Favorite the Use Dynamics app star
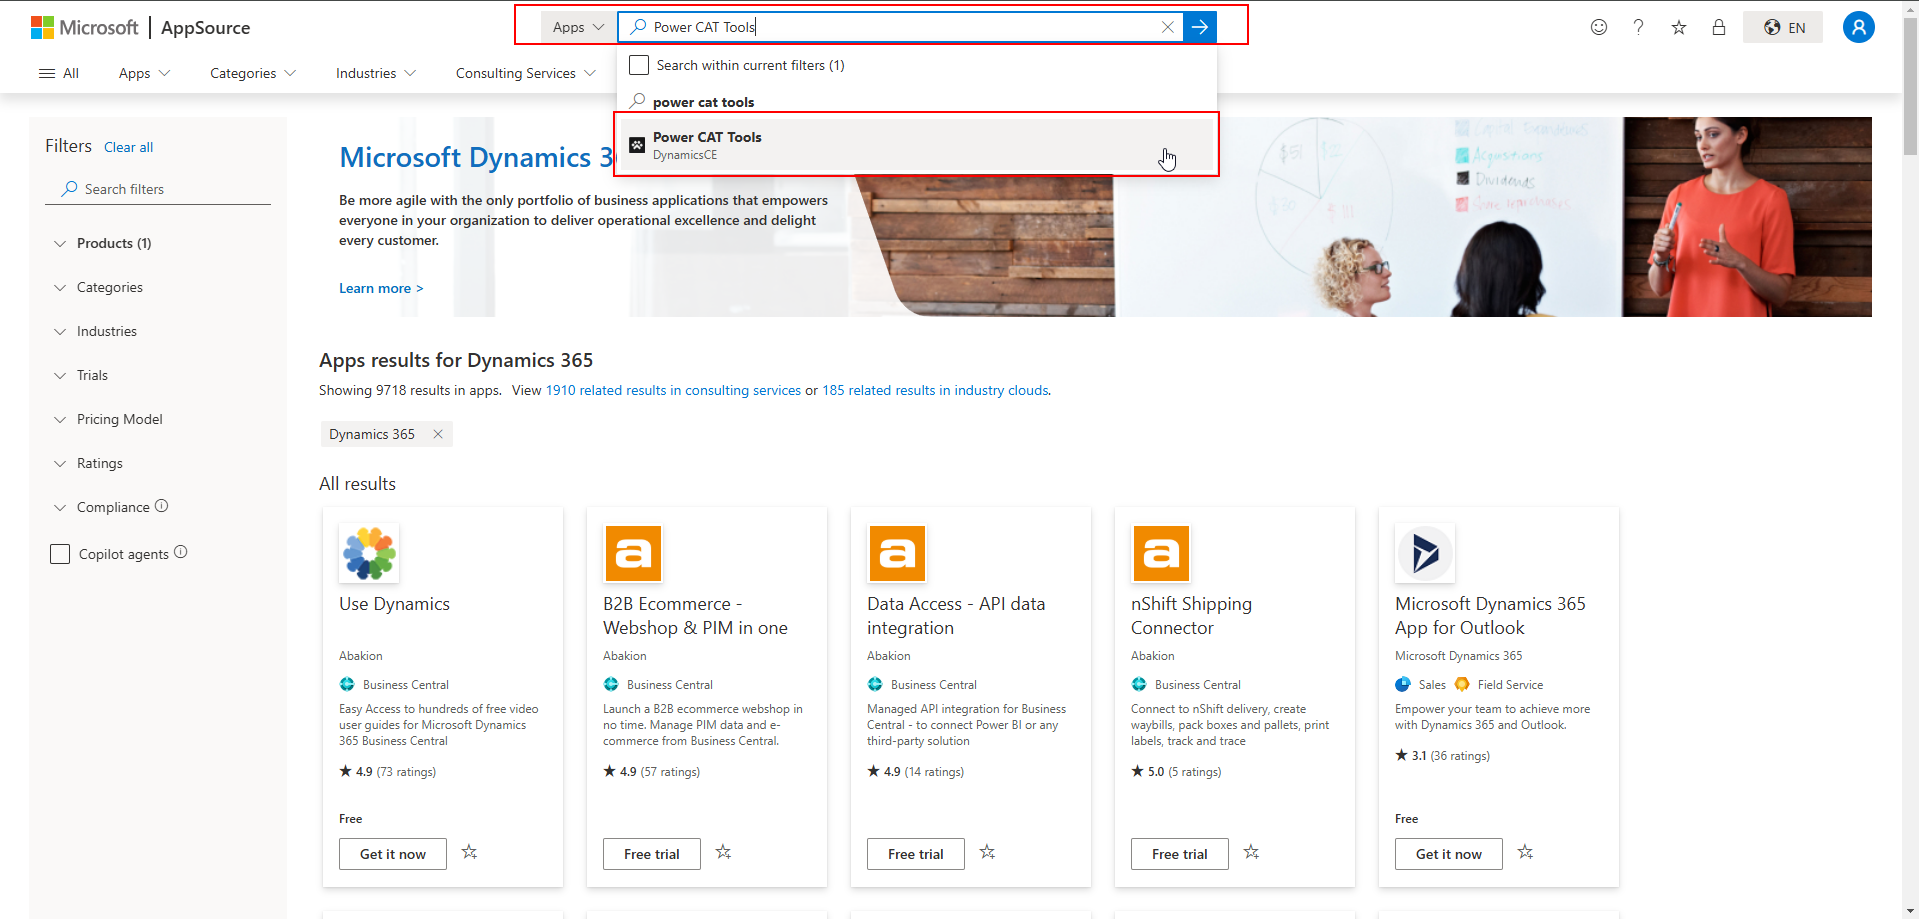 (x=469, y=852)
